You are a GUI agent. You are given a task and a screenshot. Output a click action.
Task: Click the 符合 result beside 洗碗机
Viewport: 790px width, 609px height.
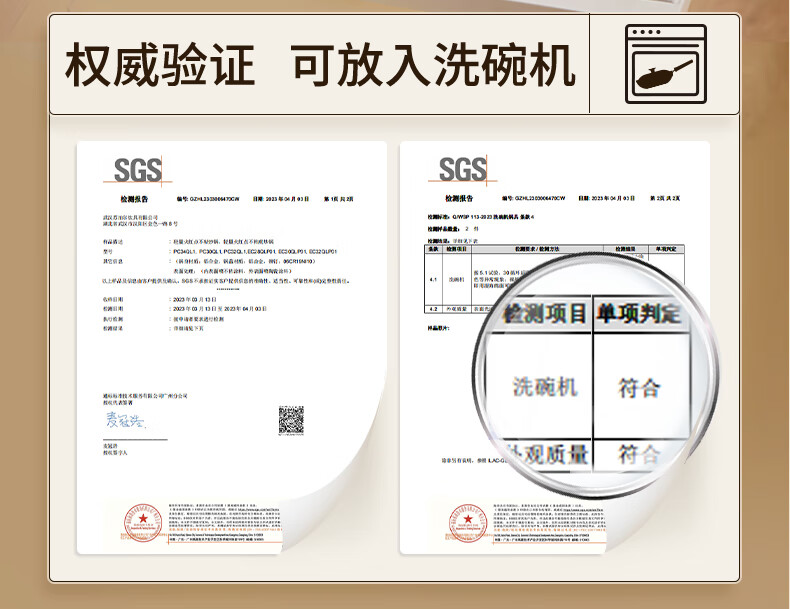639,388
